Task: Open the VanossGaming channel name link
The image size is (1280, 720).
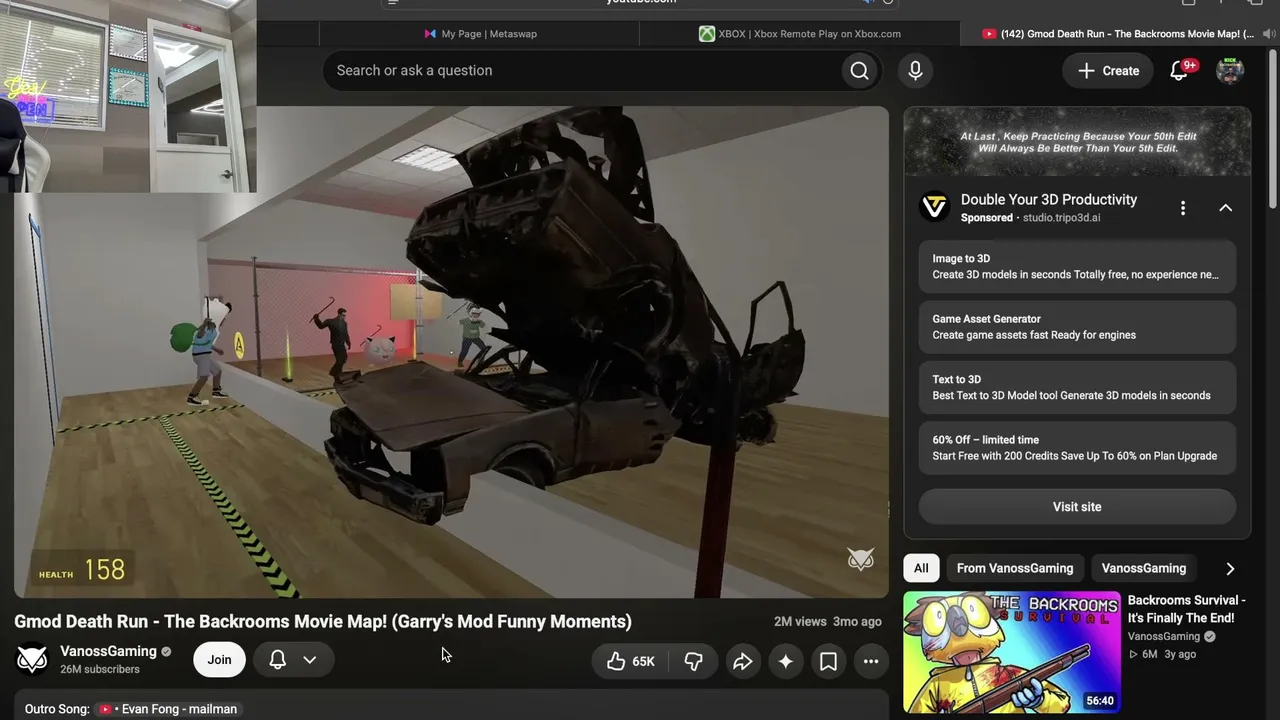Action: [x=108, y=651]
